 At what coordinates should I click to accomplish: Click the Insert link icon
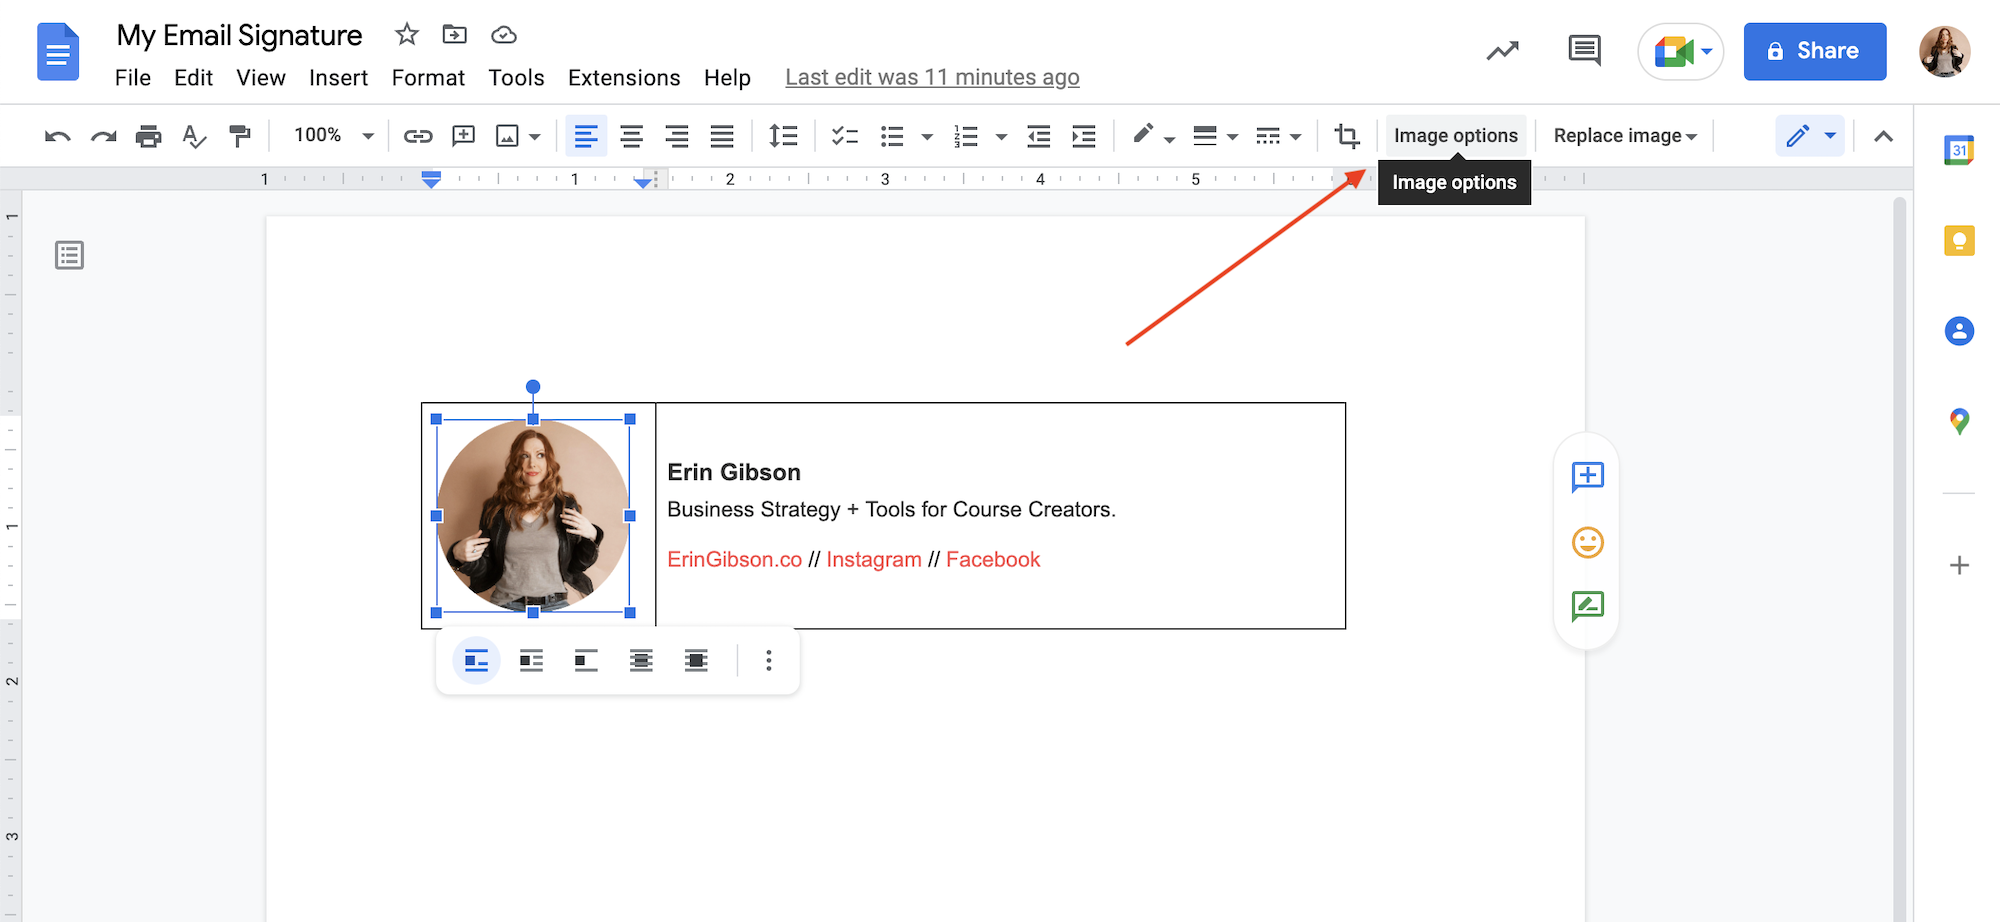coord(418,136)
